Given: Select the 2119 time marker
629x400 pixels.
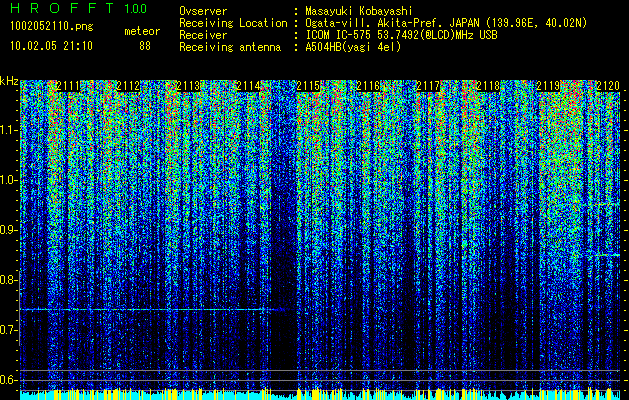Looking at the screenshot, I should [x=548, y=86].
